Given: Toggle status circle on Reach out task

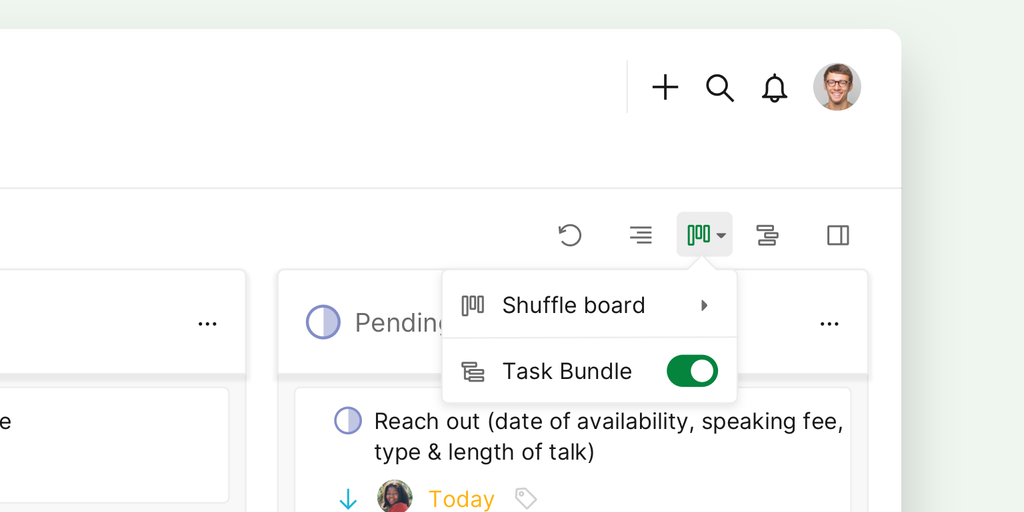Looking at the screenshot, I should [348, 421].
